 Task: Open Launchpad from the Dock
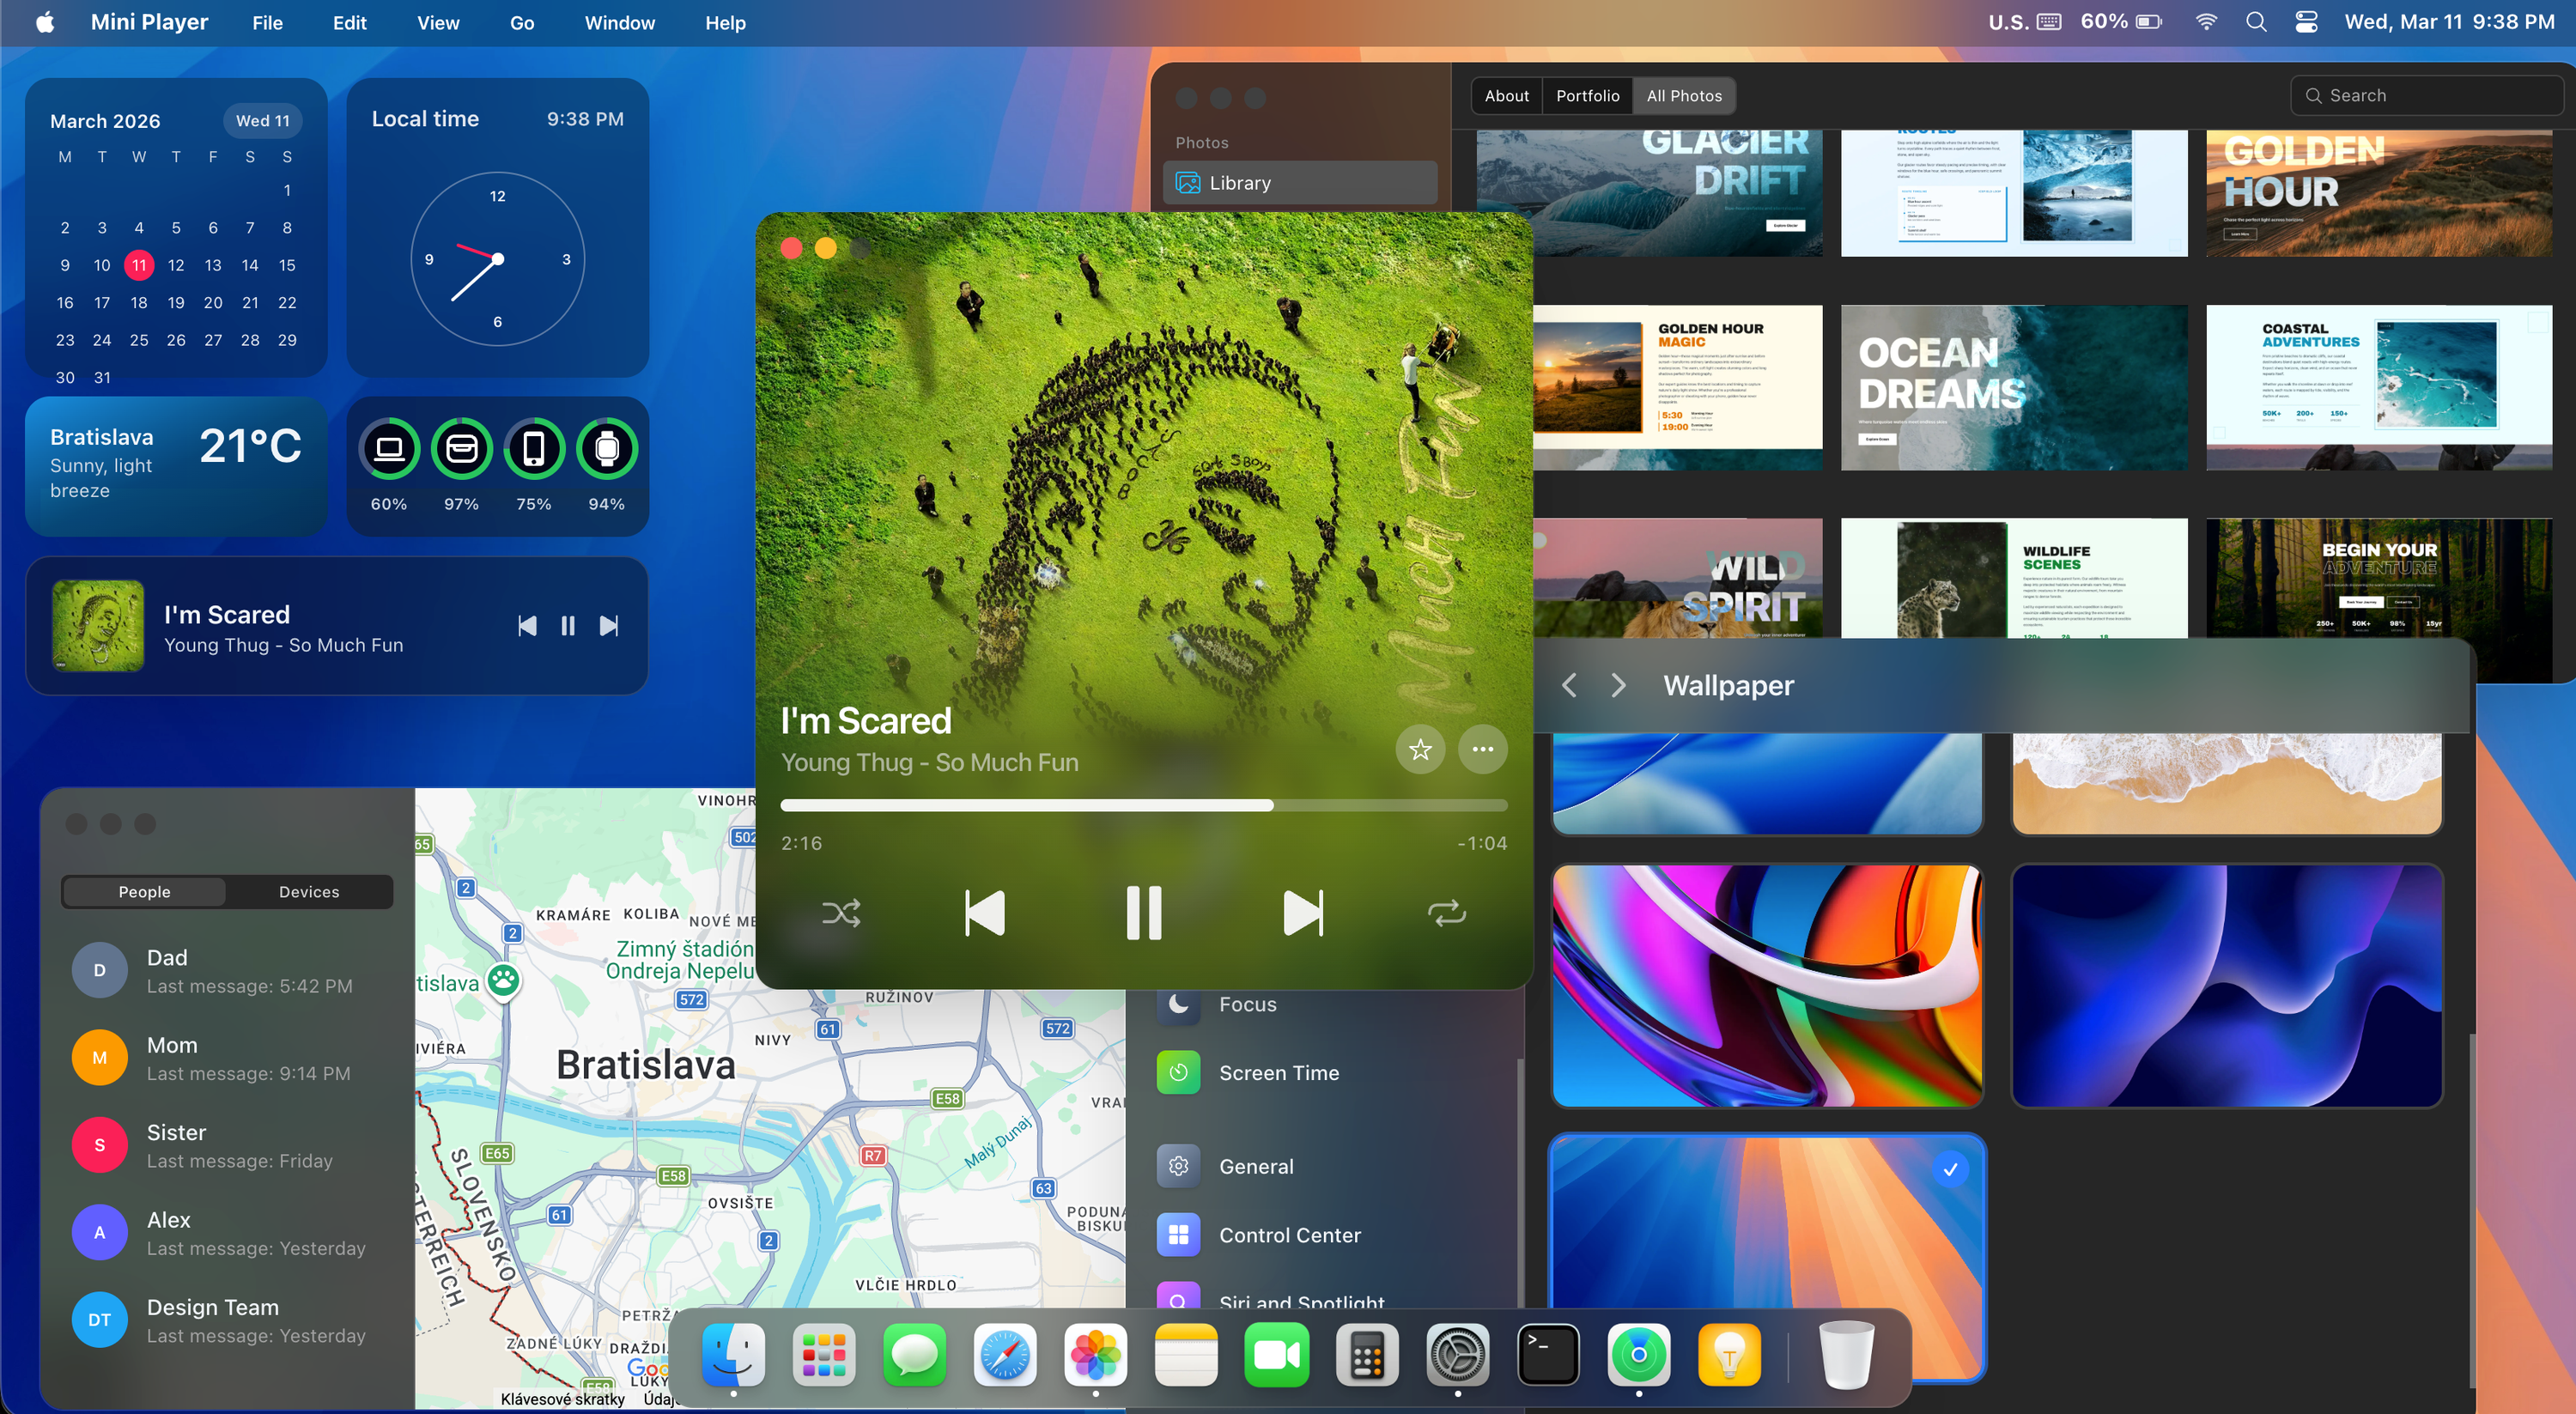click(824, 1356)
